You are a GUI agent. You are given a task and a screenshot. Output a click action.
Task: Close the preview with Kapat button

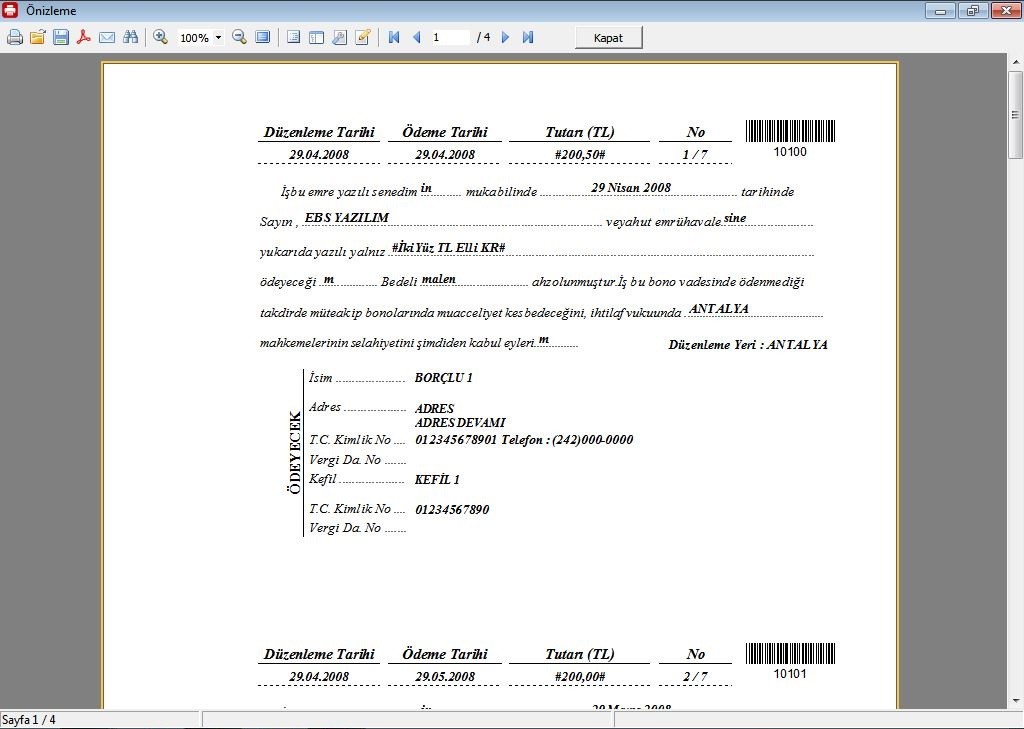(x=609, y=37)
